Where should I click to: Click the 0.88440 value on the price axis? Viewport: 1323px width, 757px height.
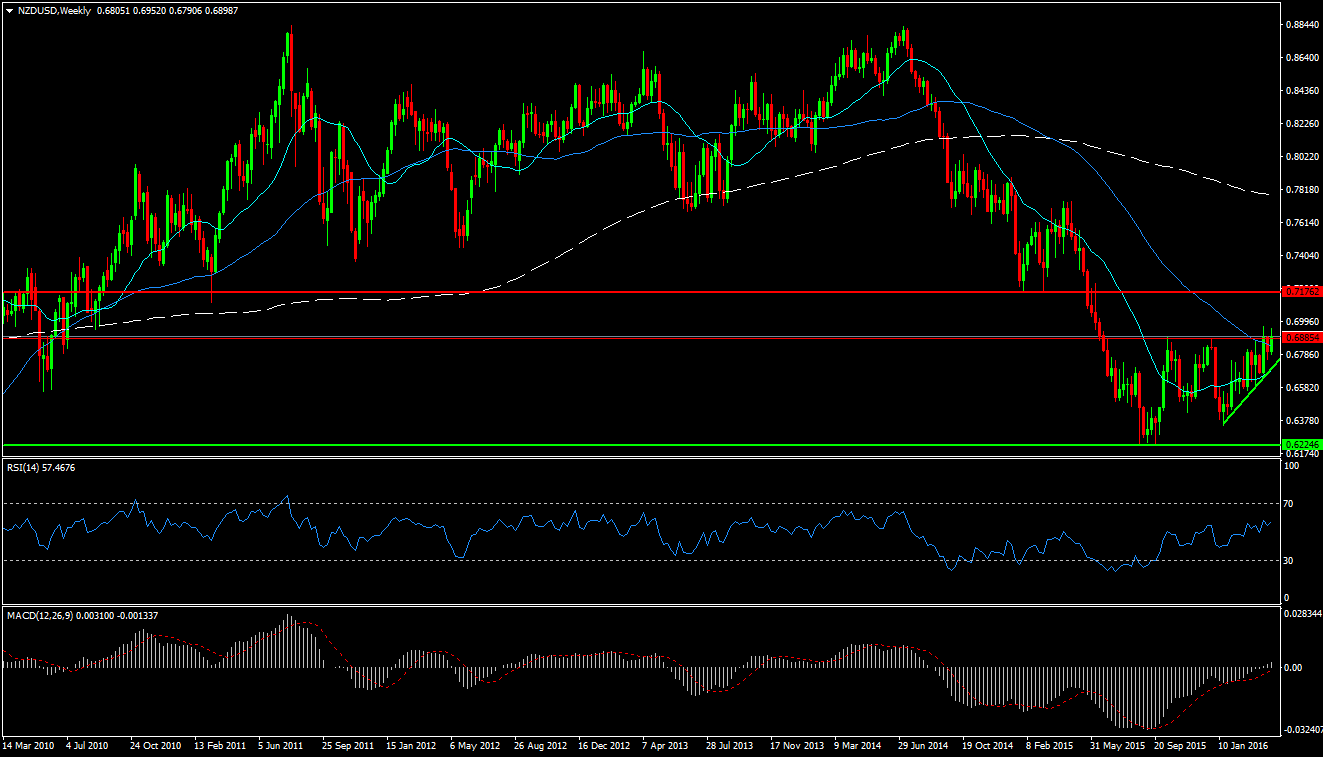pos(1301,25)
